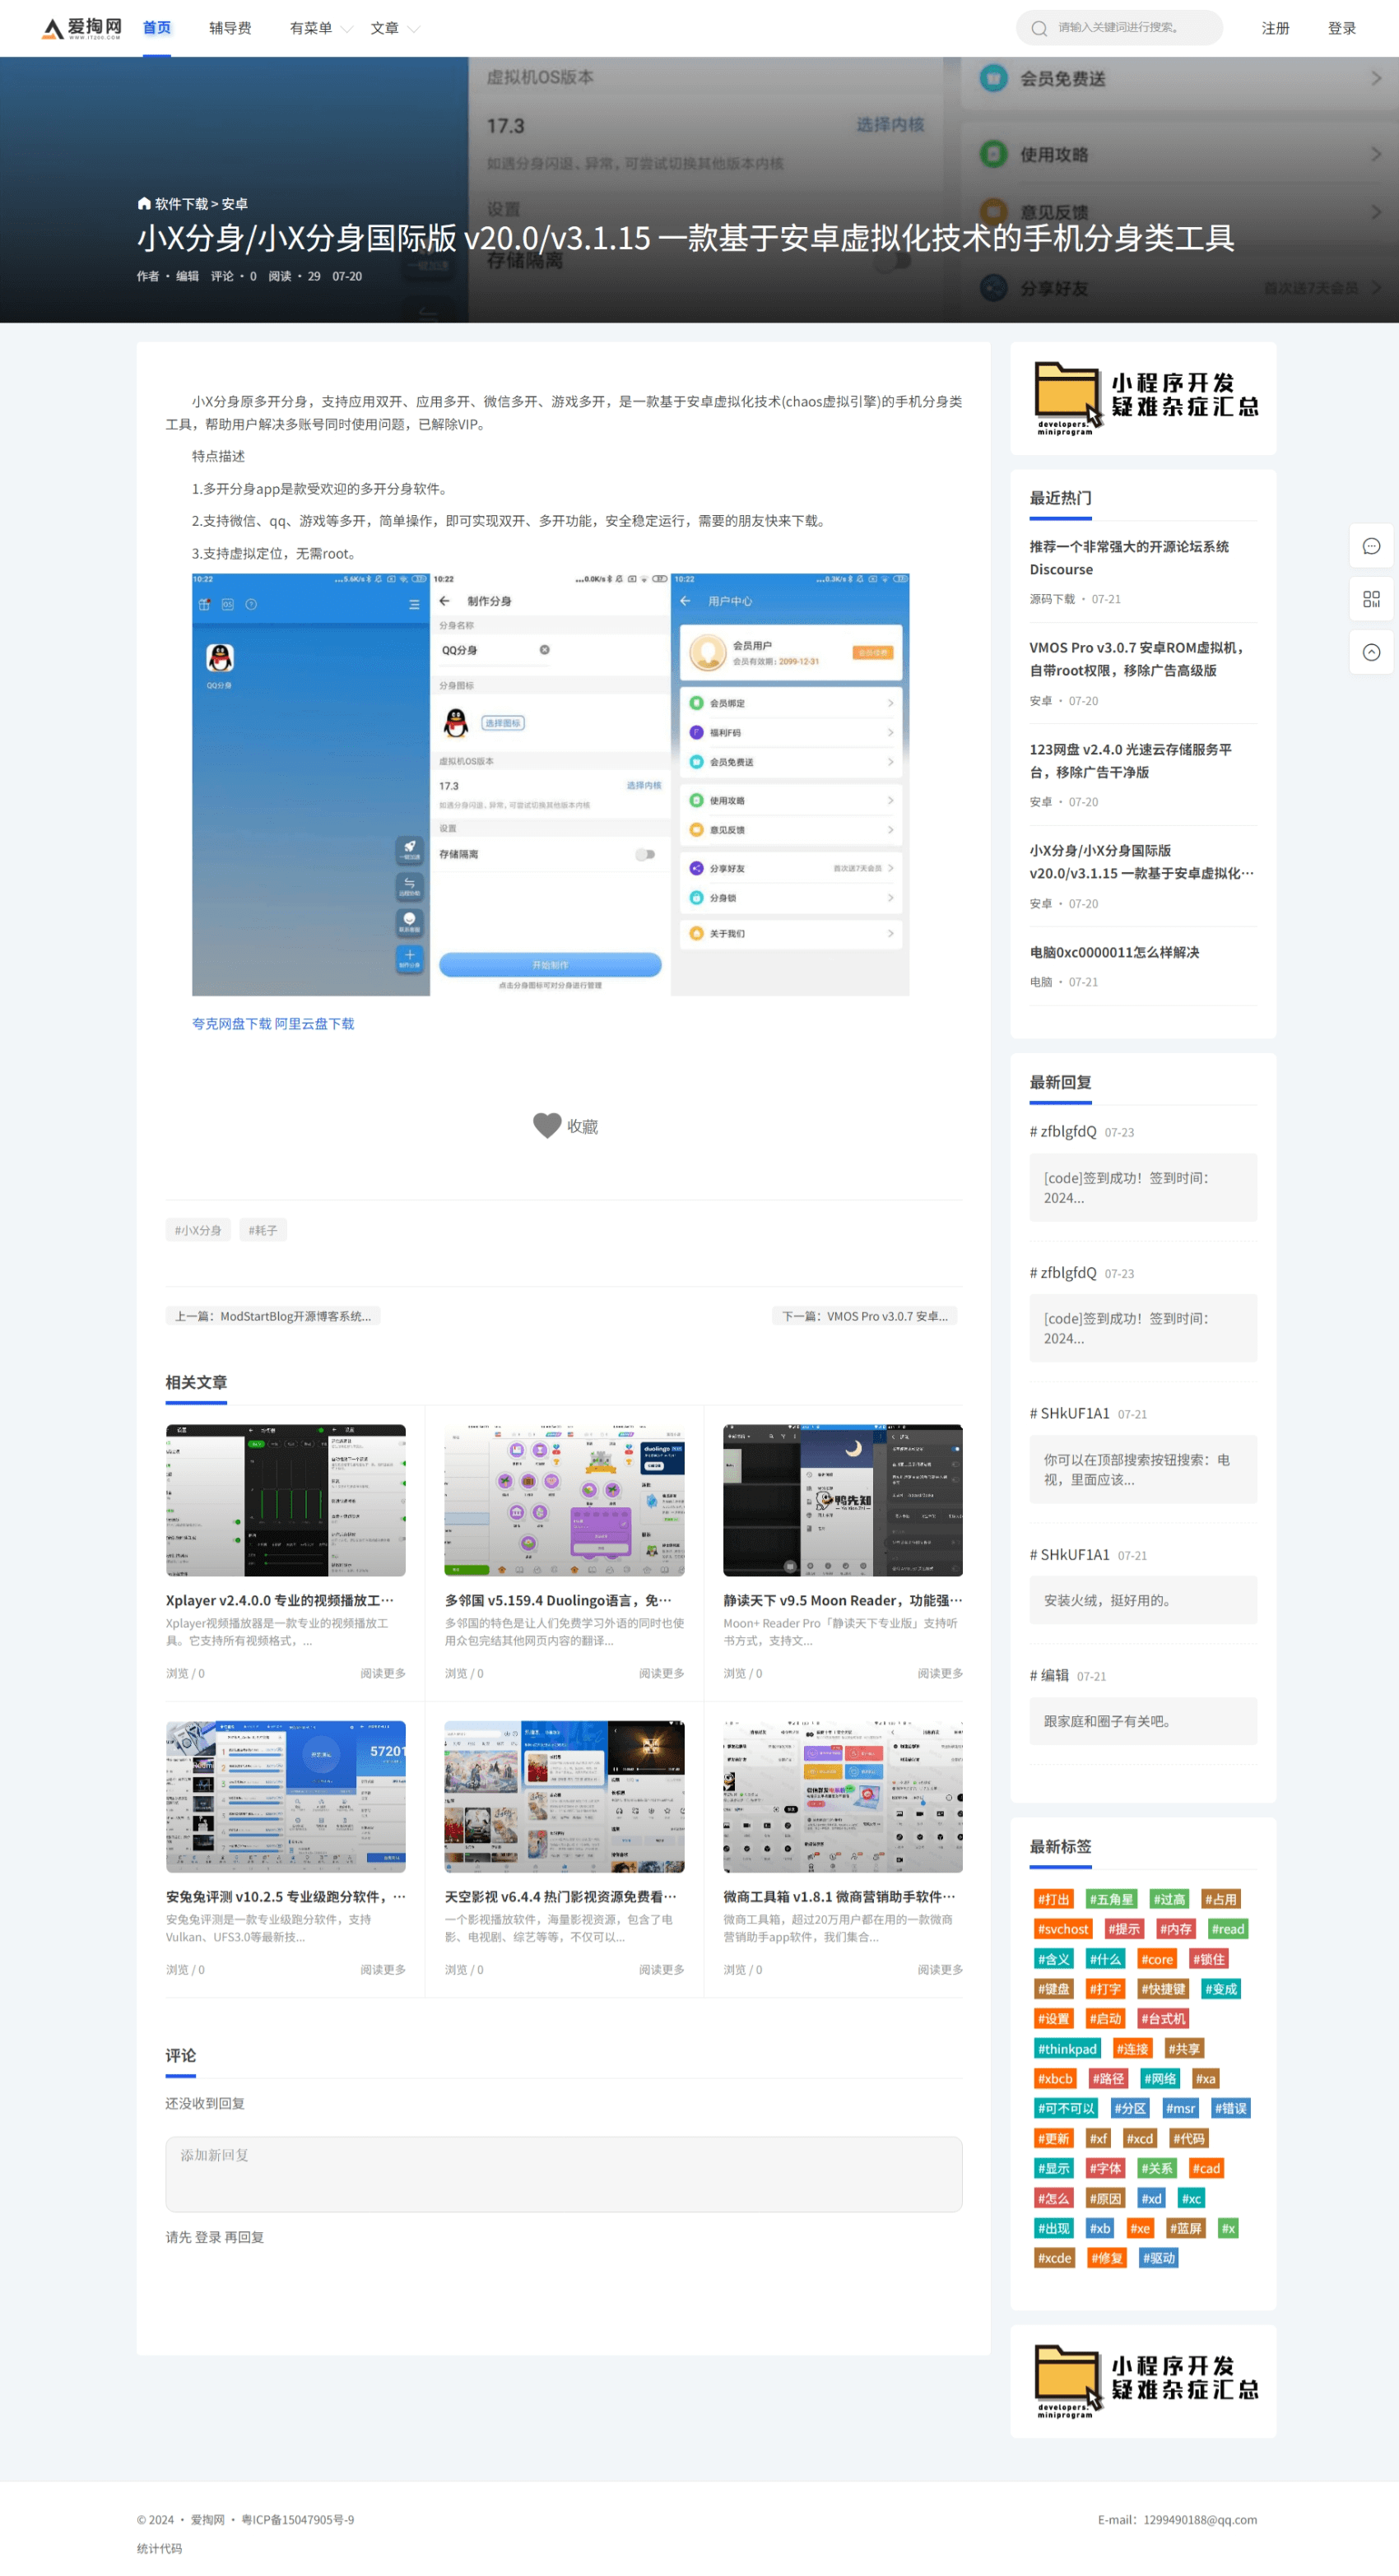The image size is (1399, 2576).
Task: Click the #耗子 tag
Action: 263,1230
